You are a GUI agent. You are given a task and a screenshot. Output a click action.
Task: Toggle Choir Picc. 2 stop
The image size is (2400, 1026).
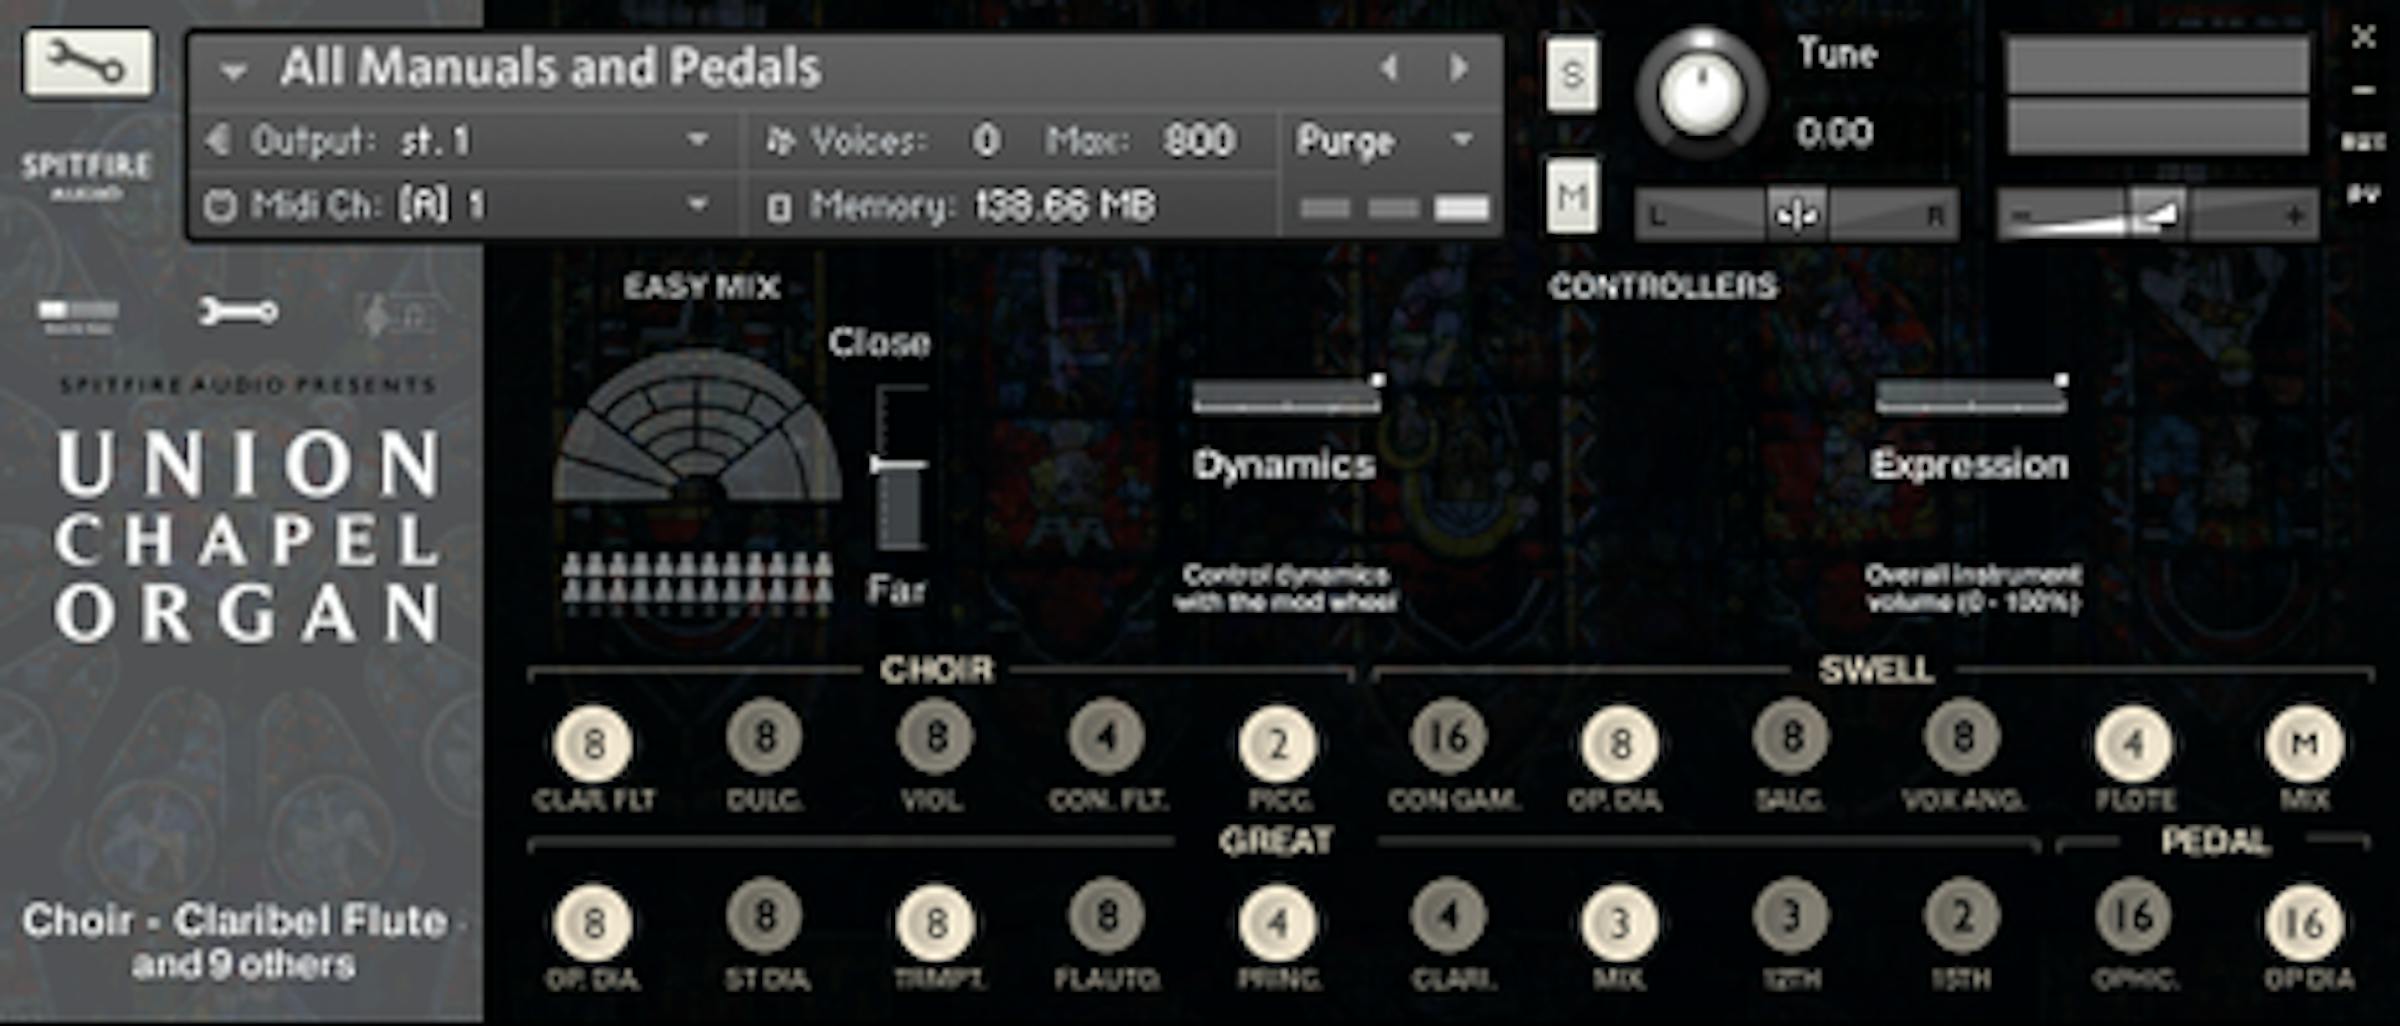tap(1278, 744)
